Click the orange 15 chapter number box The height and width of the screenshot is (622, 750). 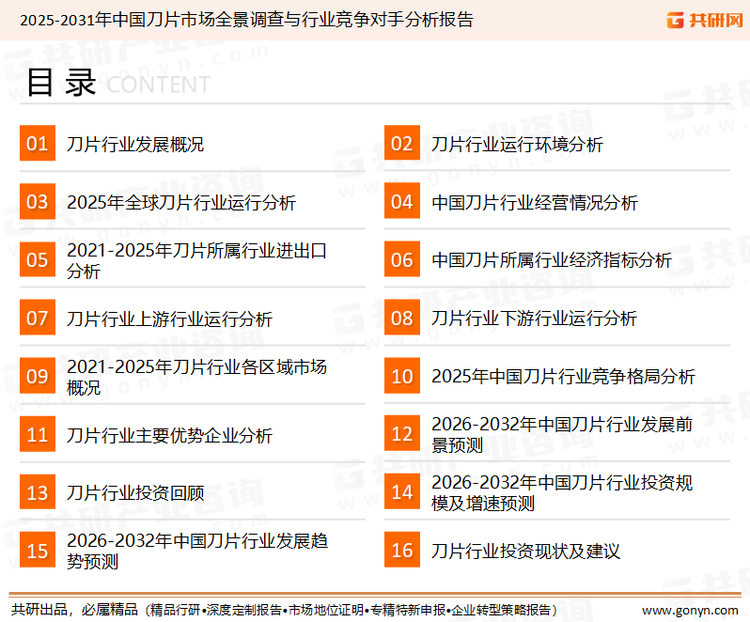(x=37, y=550)
